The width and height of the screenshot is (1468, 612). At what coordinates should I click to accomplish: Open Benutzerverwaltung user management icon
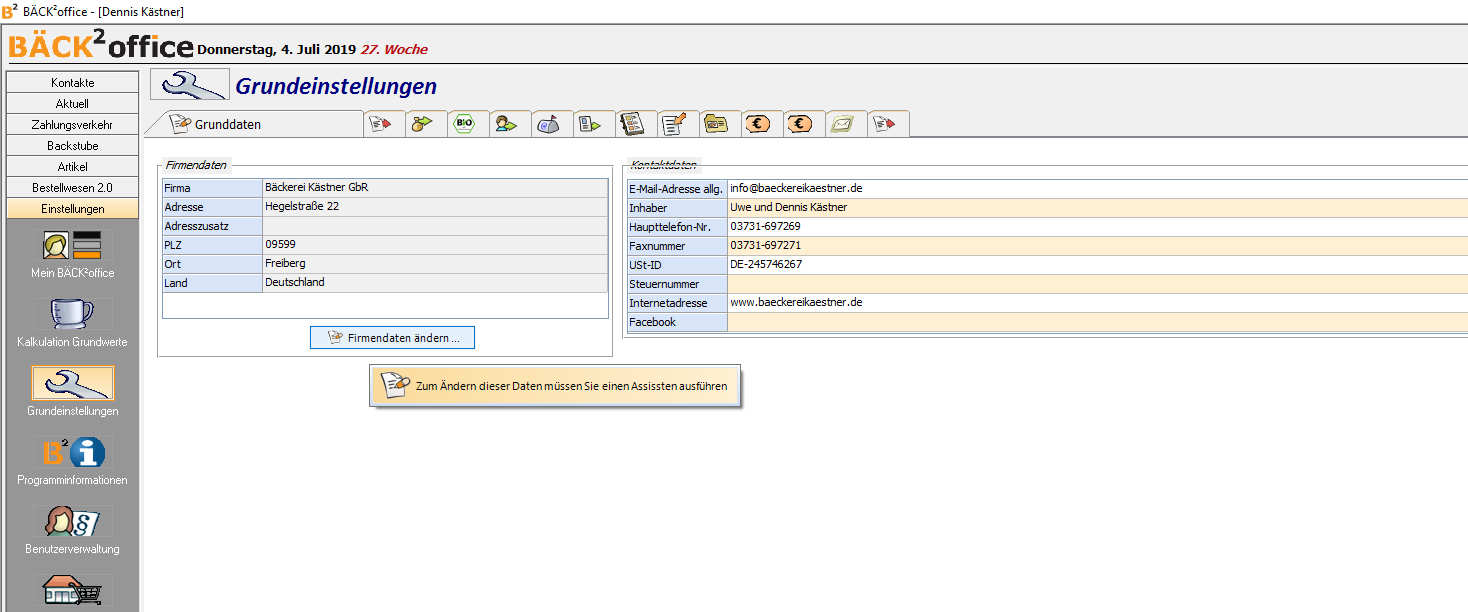(x=72, y=529)
